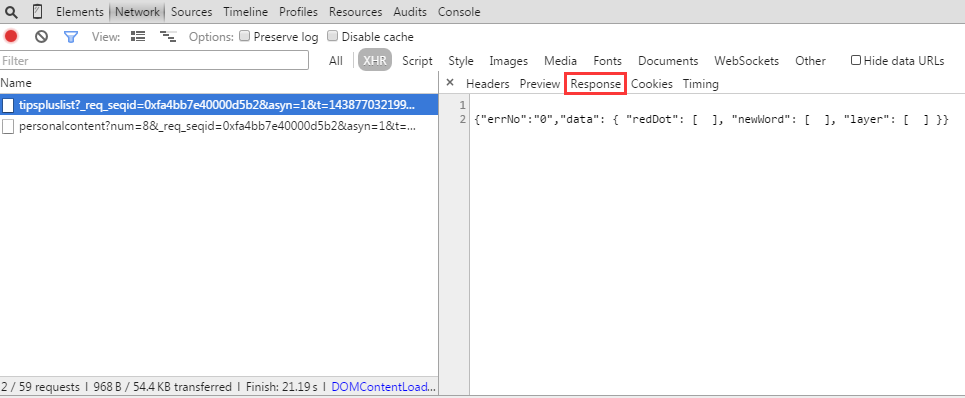
Task: Filter requests by Images
Action: (509, 61)
